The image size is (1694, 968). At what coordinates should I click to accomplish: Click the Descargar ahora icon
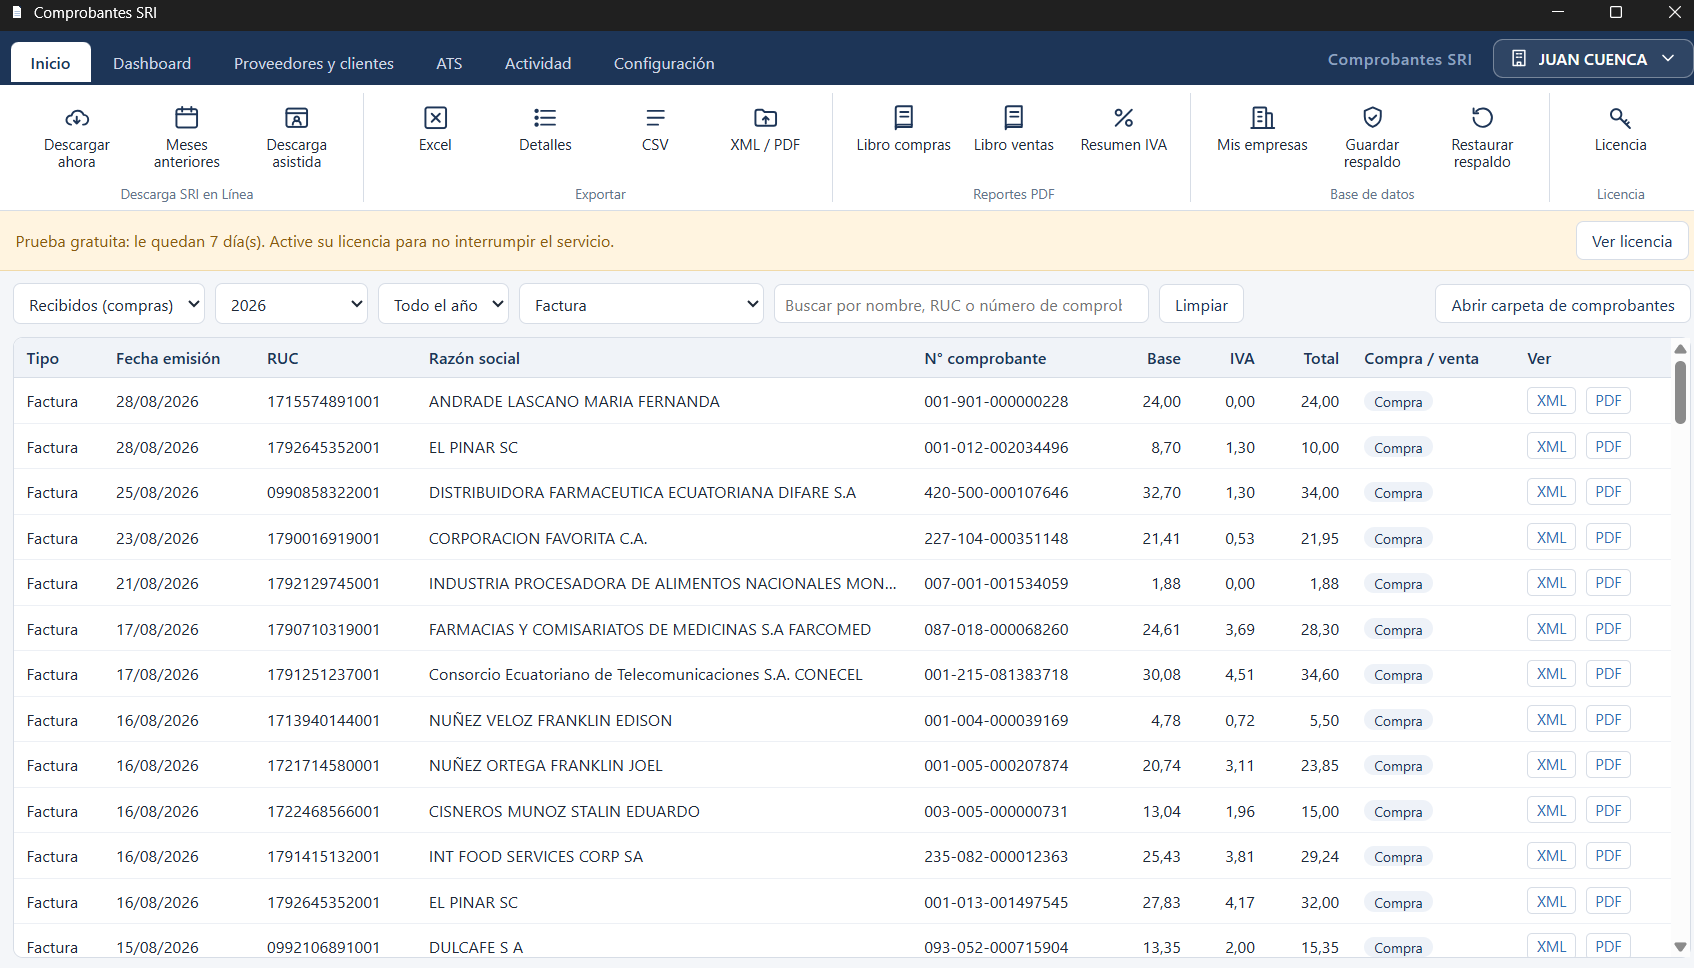click(77, 118)
